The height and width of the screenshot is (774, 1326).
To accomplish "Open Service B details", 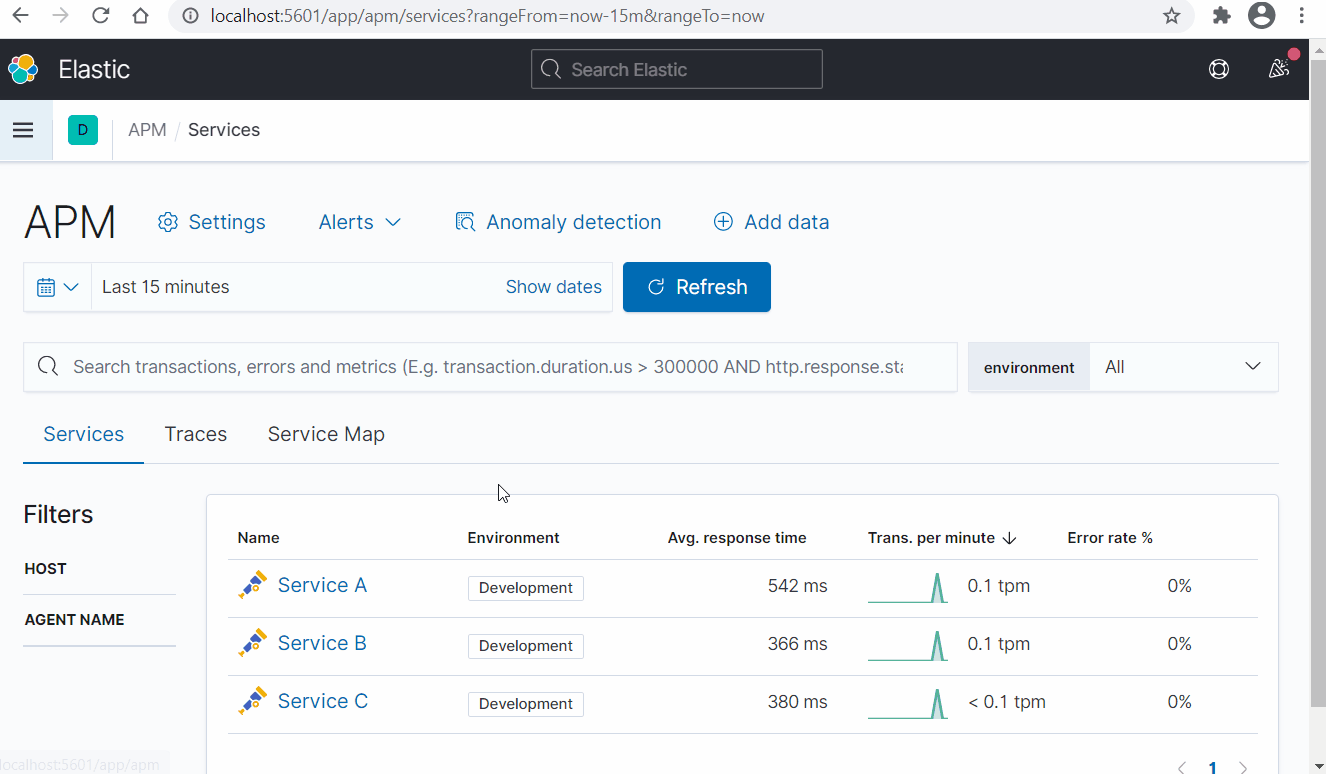I will click(x=321, y=643).
